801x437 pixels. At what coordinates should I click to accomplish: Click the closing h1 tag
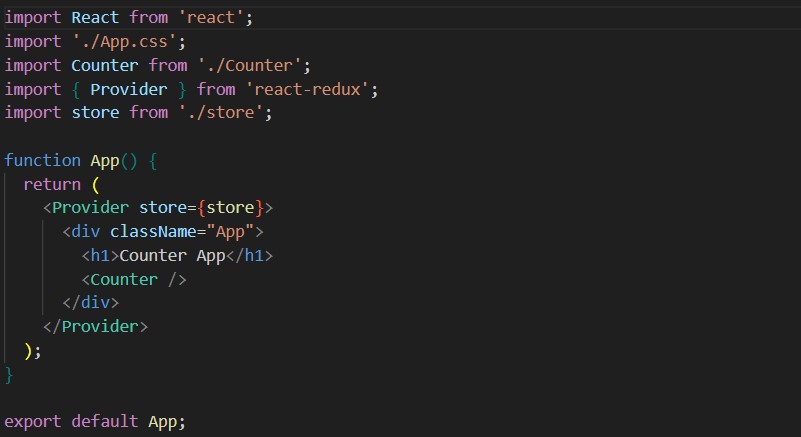(x=249, y=256)
